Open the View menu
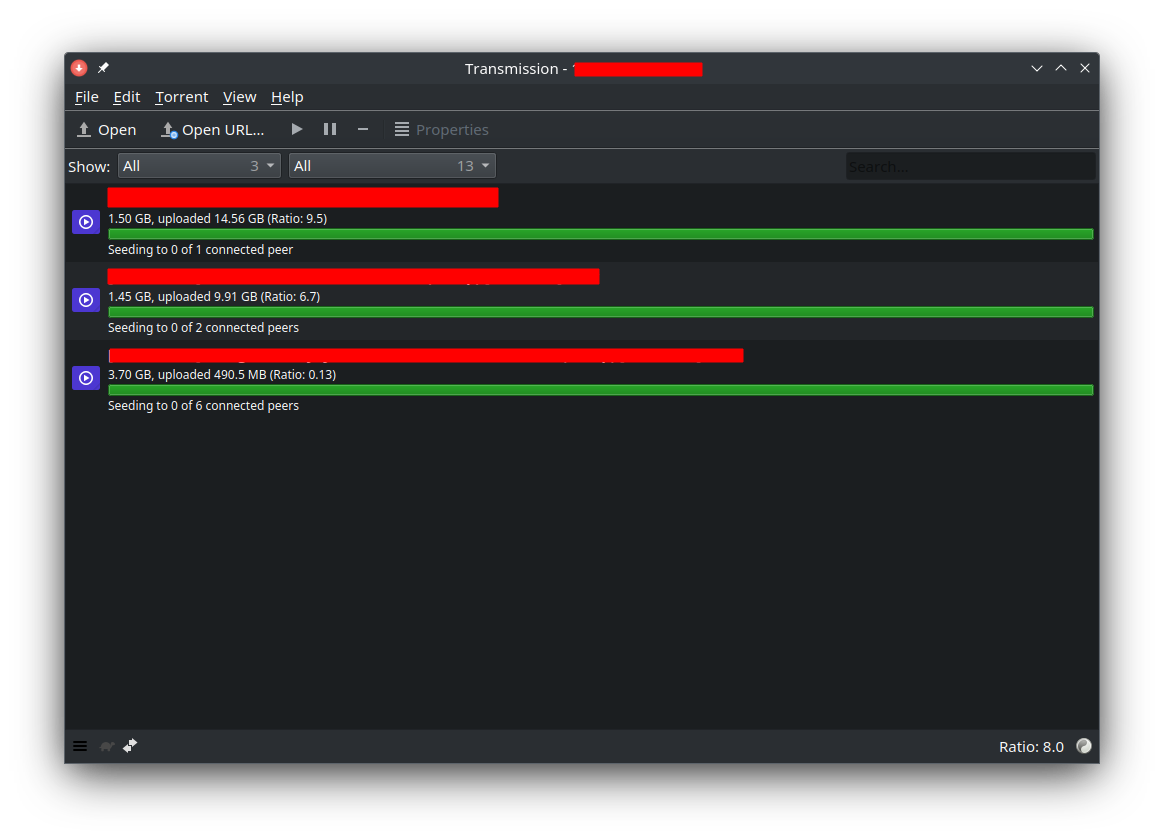 239,97
